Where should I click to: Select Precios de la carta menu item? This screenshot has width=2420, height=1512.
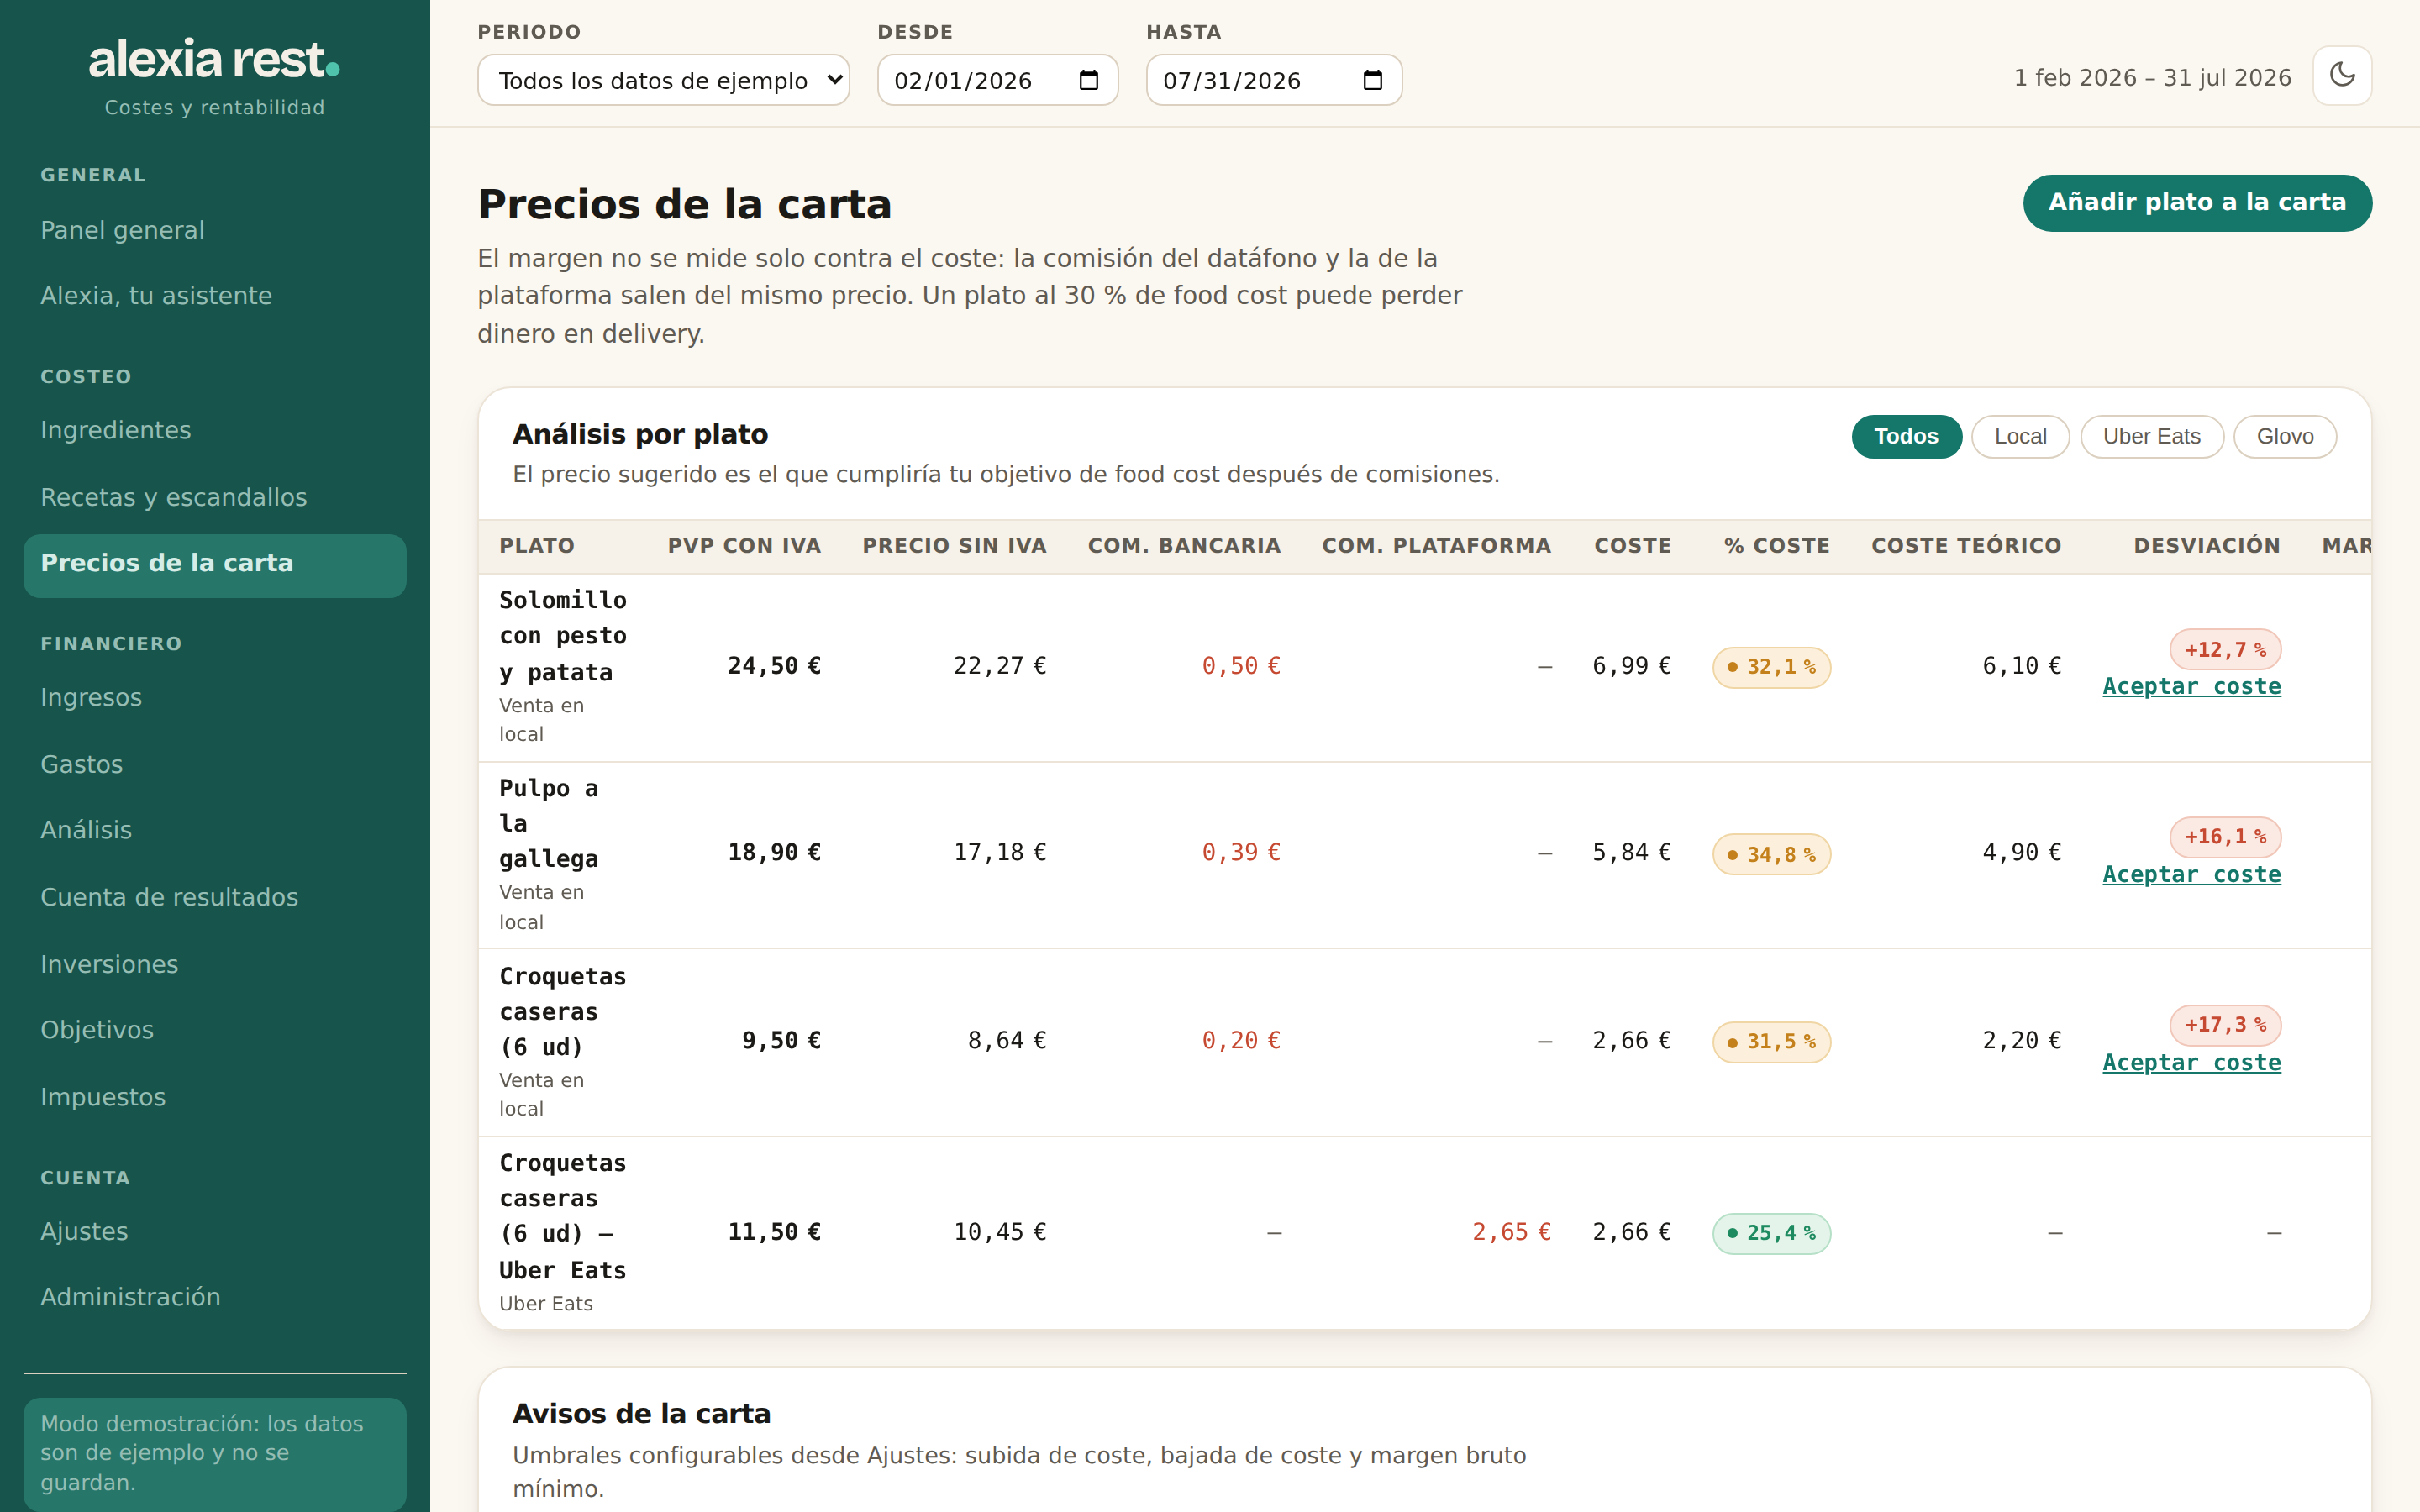[214, 565]
